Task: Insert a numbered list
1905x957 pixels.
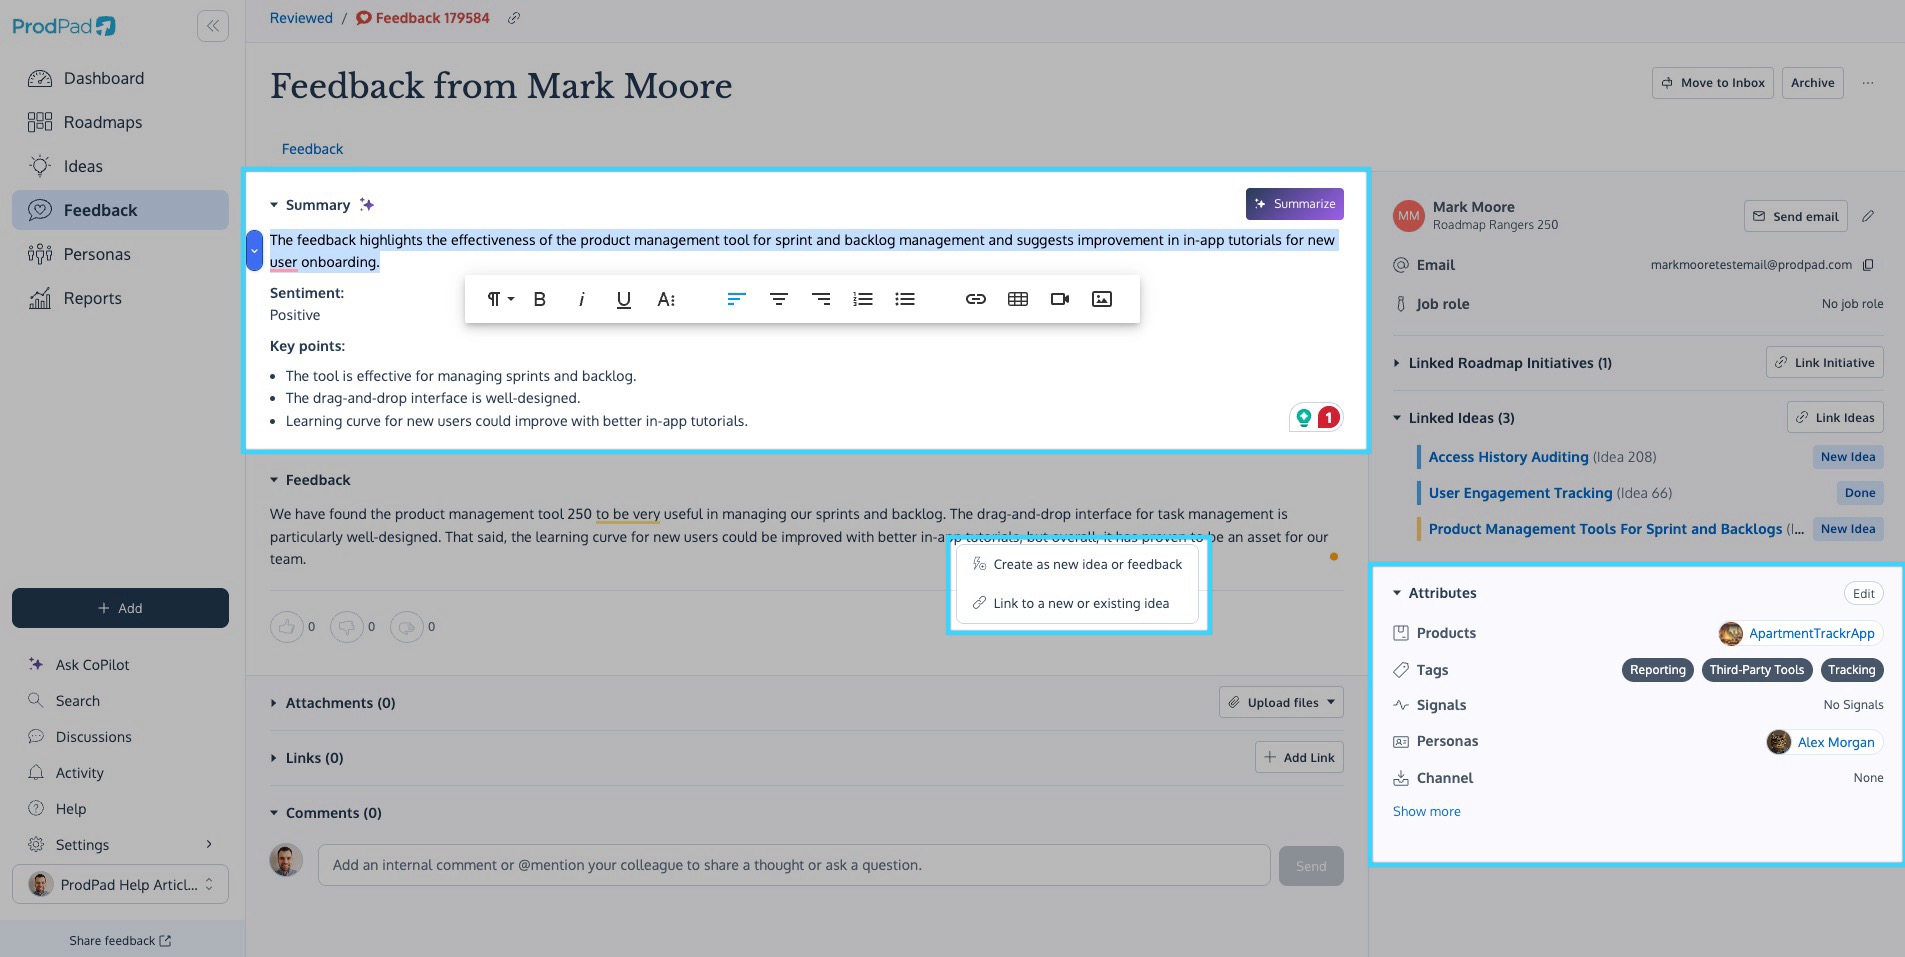Action: (x=863, y=299)
